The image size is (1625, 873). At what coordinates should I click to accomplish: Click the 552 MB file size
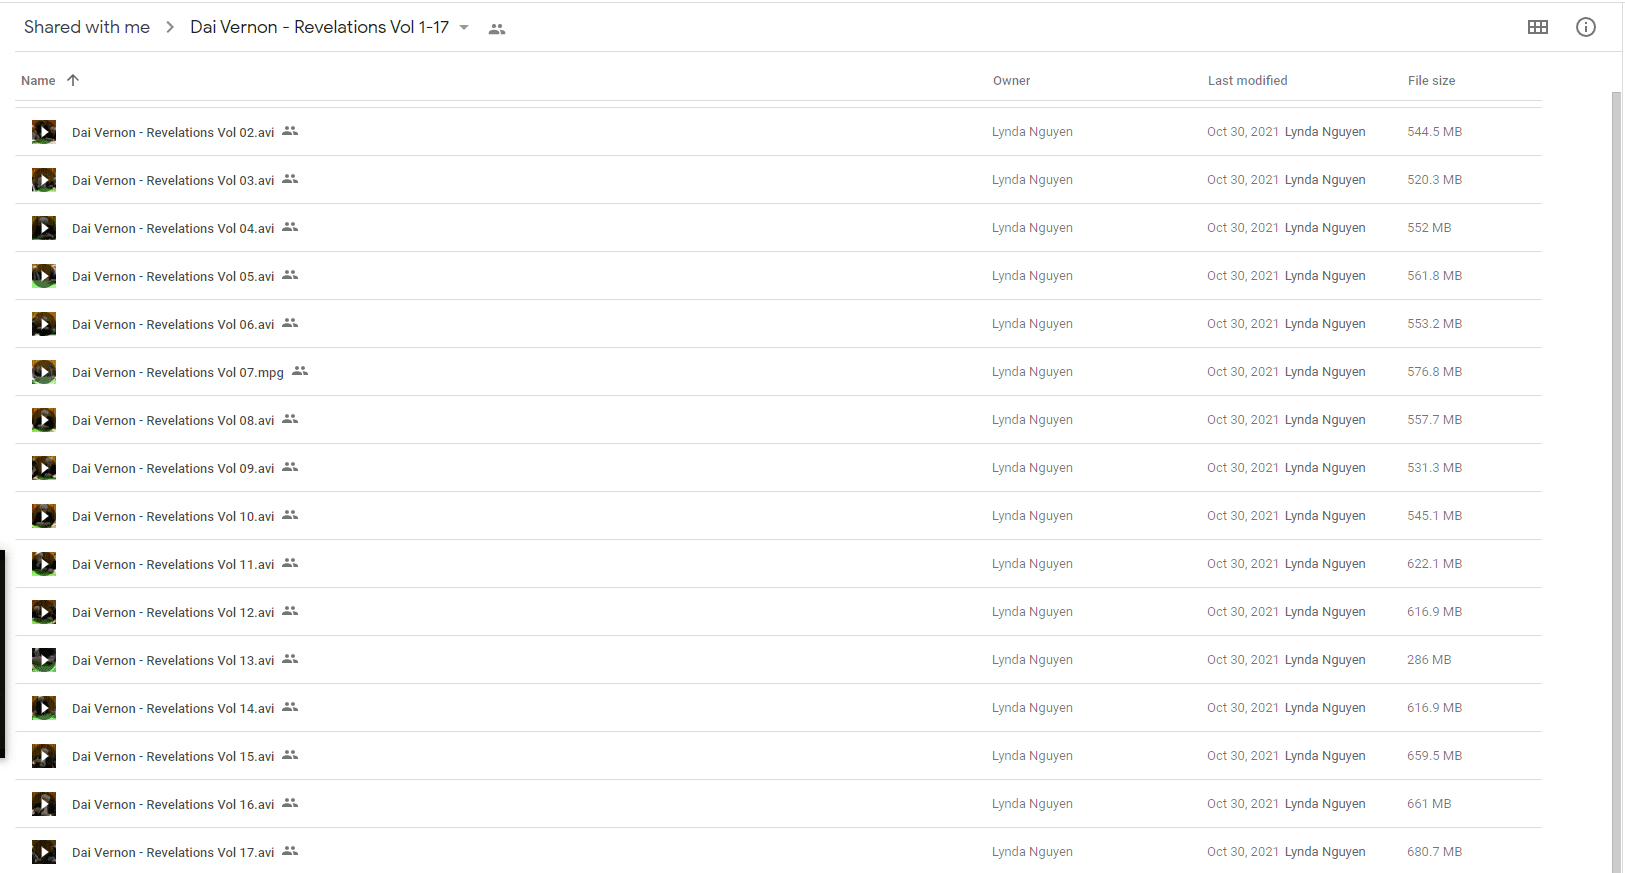tap(1429, 228)
